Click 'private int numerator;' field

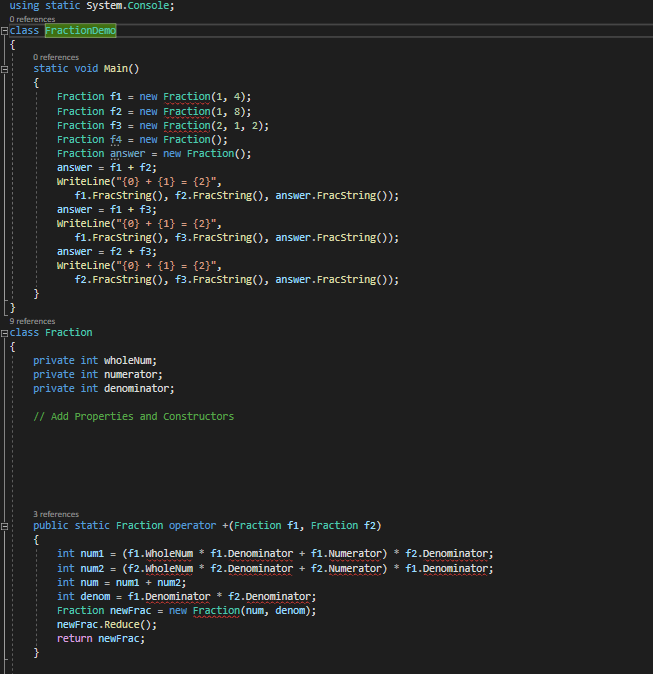pos(98,375)
